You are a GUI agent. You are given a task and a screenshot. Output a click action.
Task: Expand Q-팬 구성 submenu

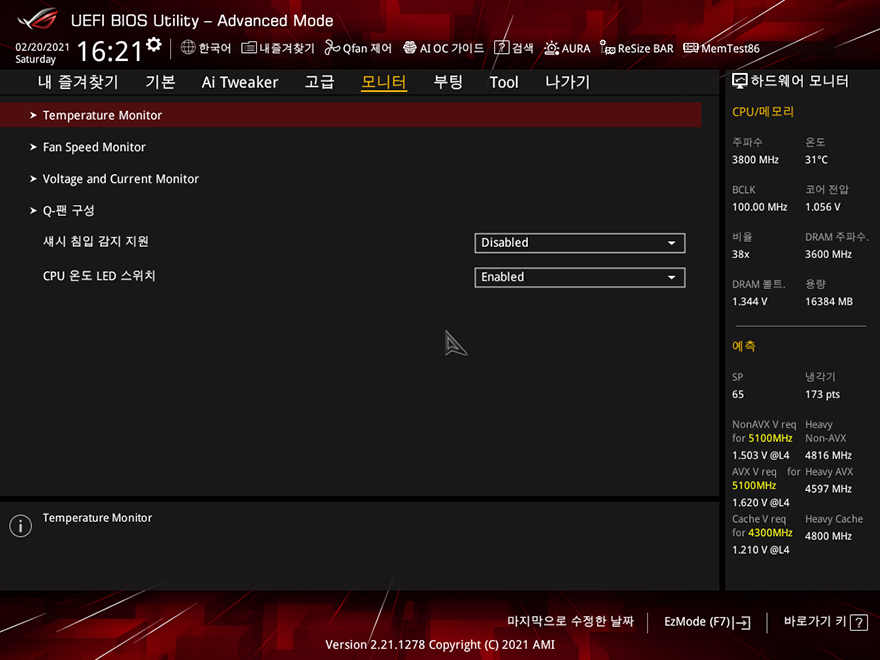(351, 210)
